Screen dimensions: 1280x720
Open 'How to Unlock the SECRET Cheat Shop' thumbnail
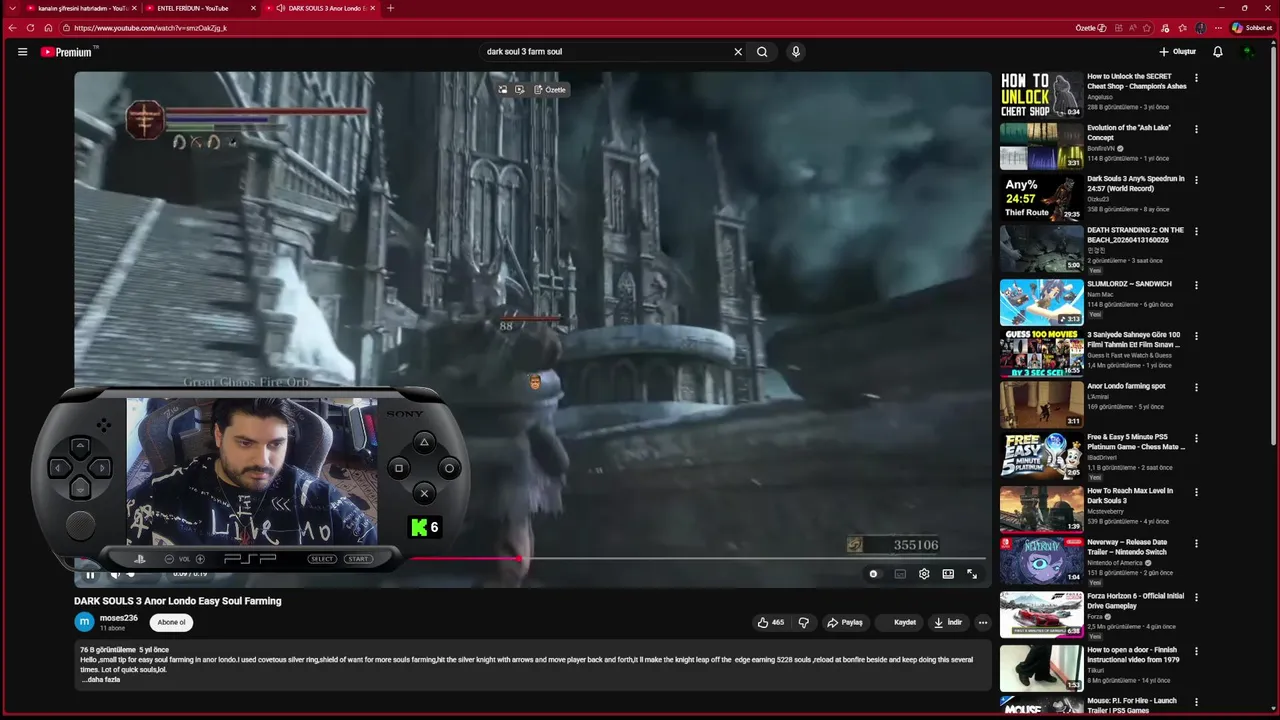[x=1041, y=96]
